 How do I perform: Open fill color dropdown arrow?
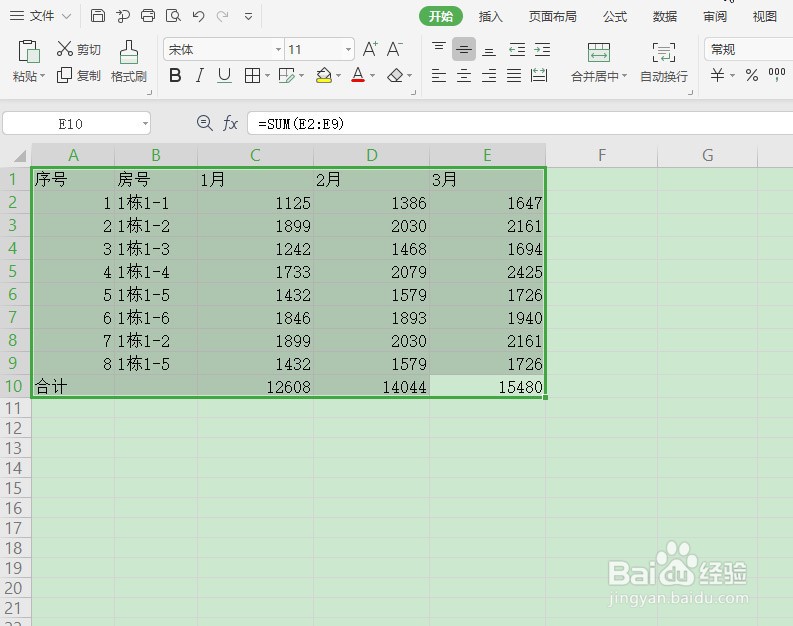coord(338,76)
